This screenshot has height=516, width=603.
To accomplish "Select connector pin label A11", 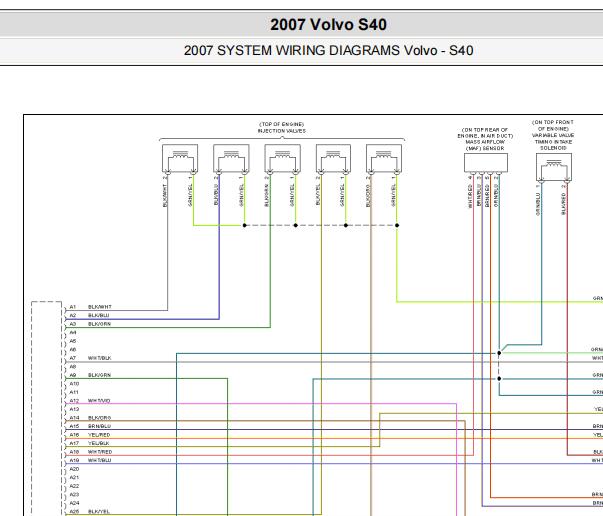I will pyautogui.click(x=74, y=392).
